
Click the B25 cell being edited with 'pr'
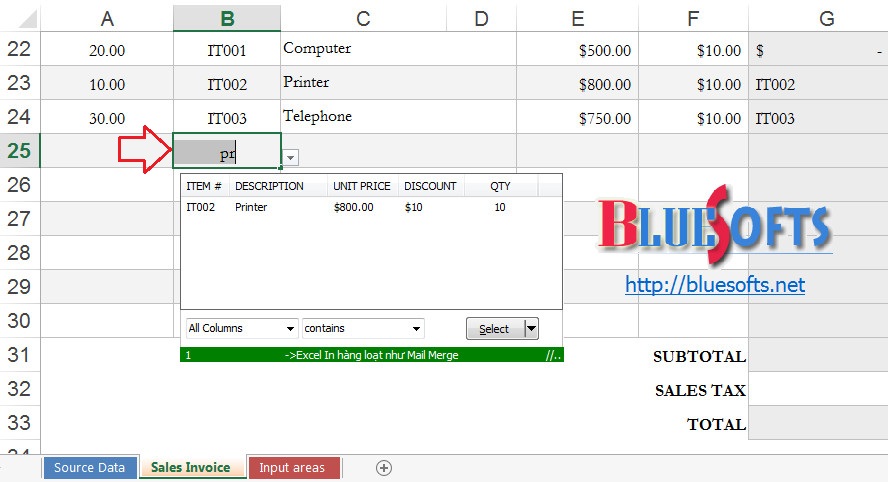(227, 151)
